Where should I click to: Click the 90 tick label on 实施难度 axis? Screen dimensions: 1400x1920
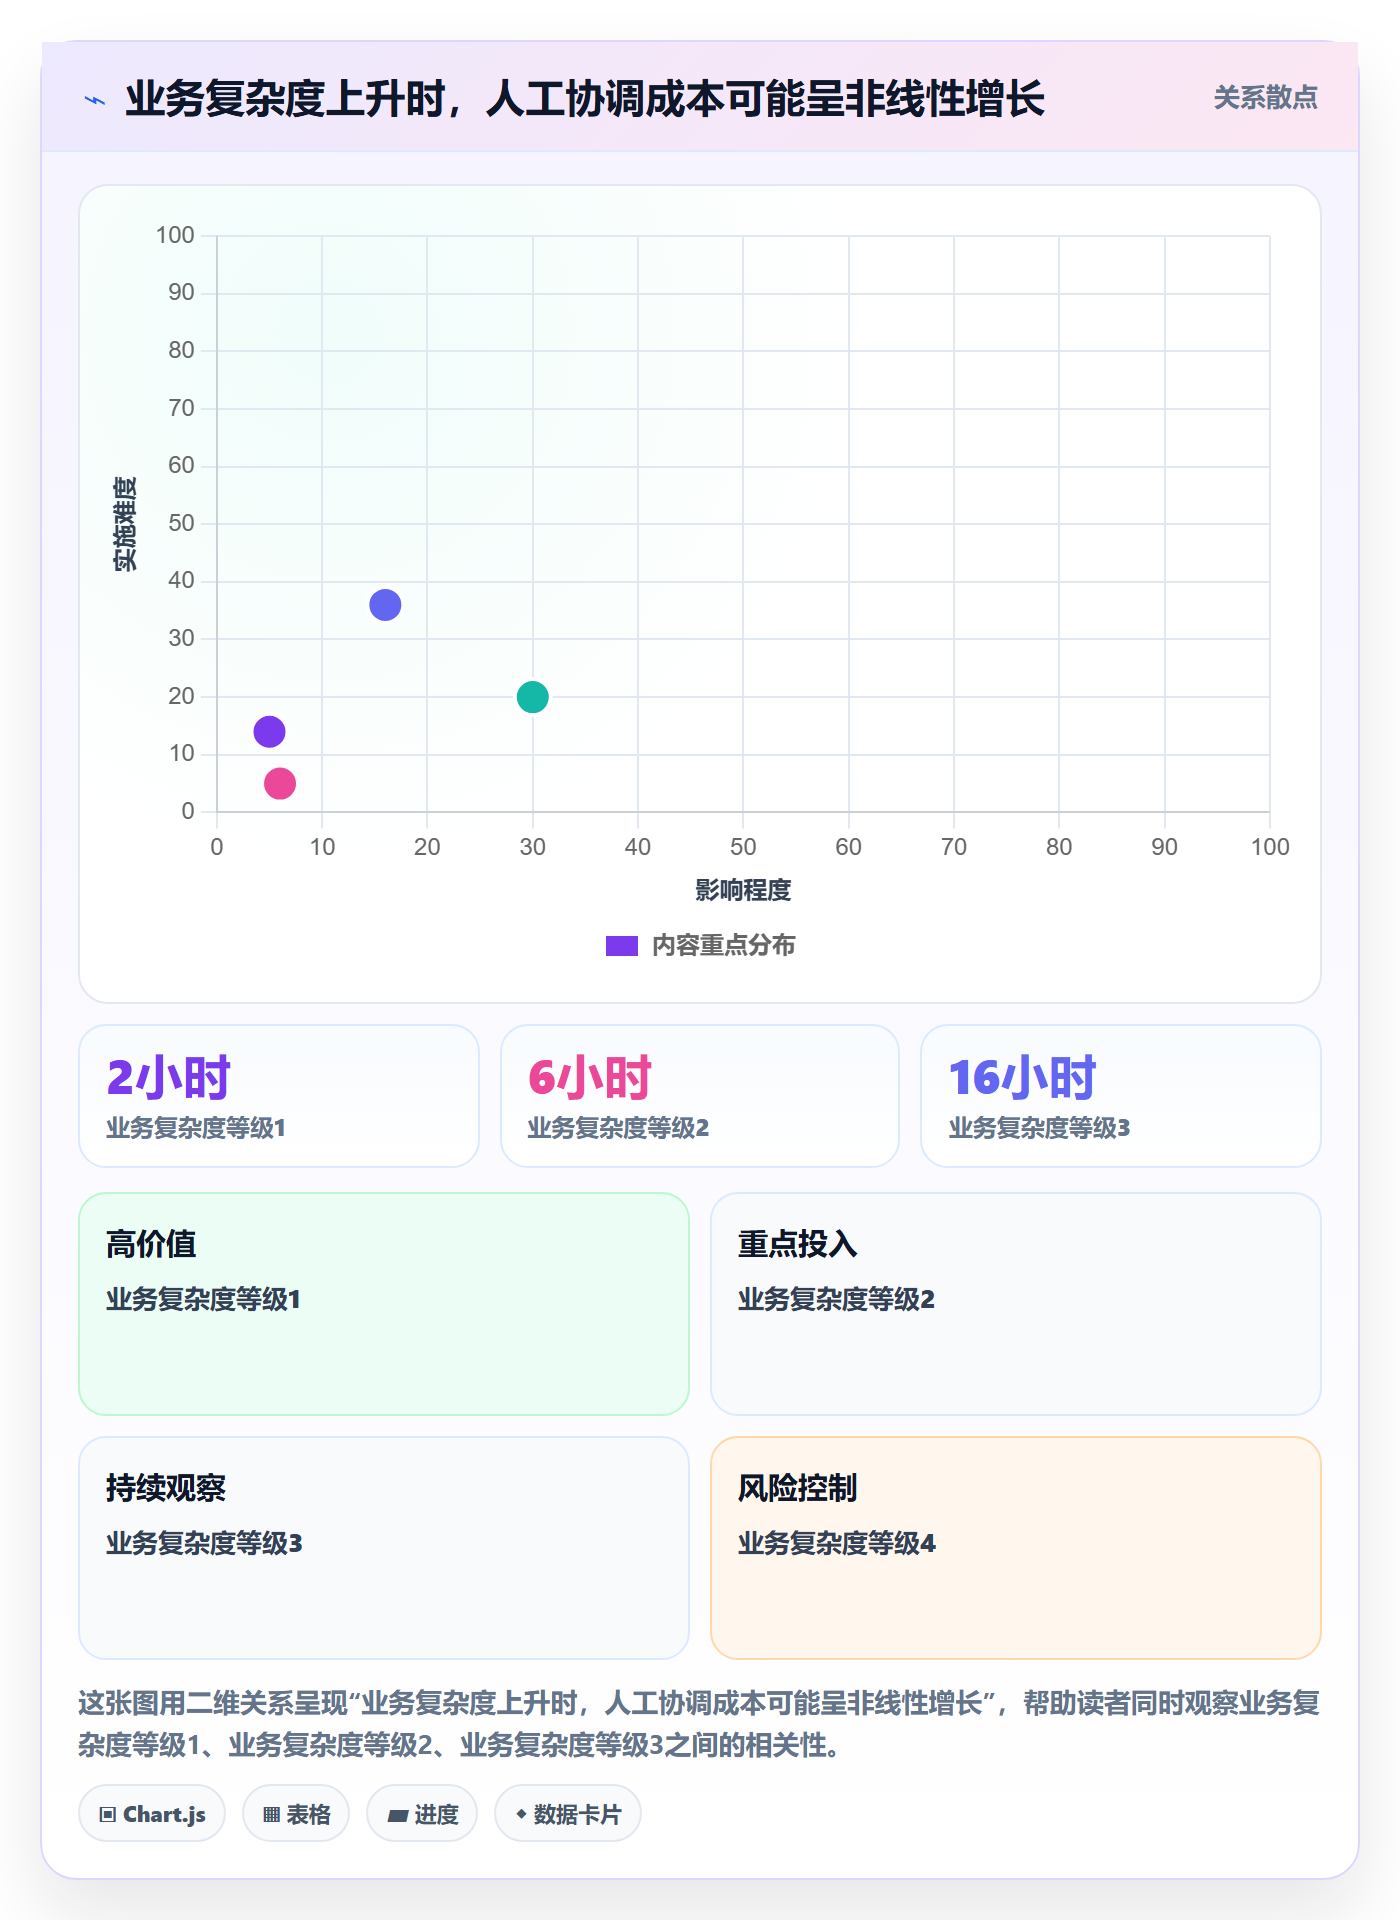coord(181,292)
